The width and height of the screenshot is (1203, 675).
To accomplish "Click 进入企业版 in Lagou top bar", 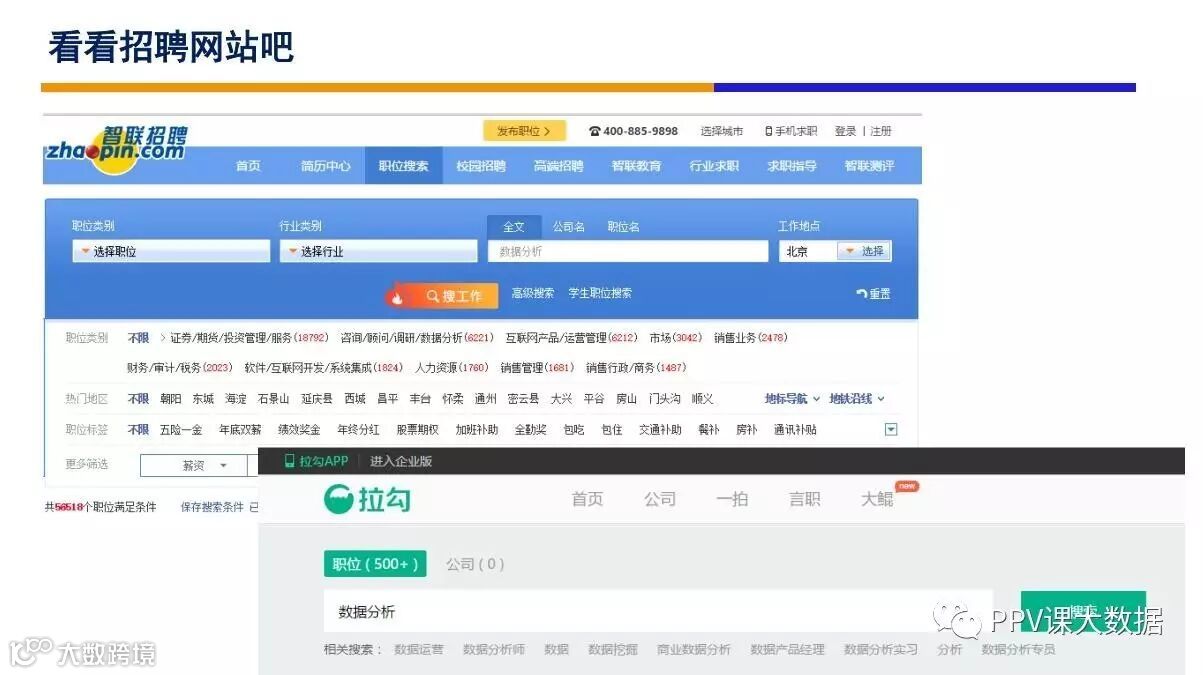I will tap(401, 461).
